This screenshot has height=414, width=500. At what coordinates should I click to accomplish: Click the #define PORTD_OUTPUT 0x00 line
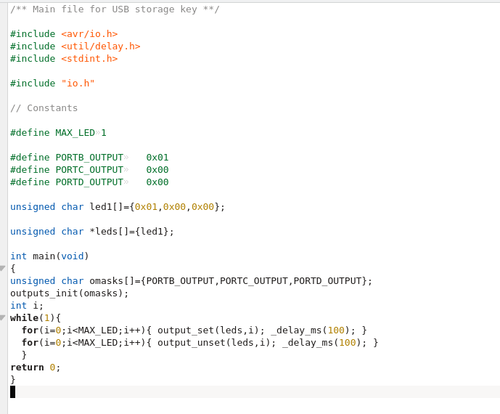coord(89,182)
